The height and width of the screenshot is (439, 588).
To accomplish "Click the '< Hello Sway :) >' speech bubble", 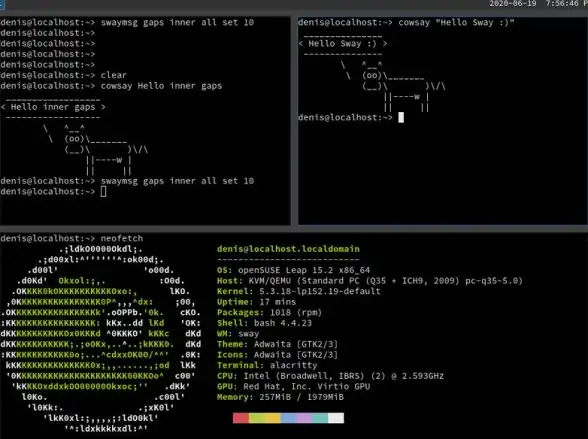I will pyautogui.click(x=343, y=43).
